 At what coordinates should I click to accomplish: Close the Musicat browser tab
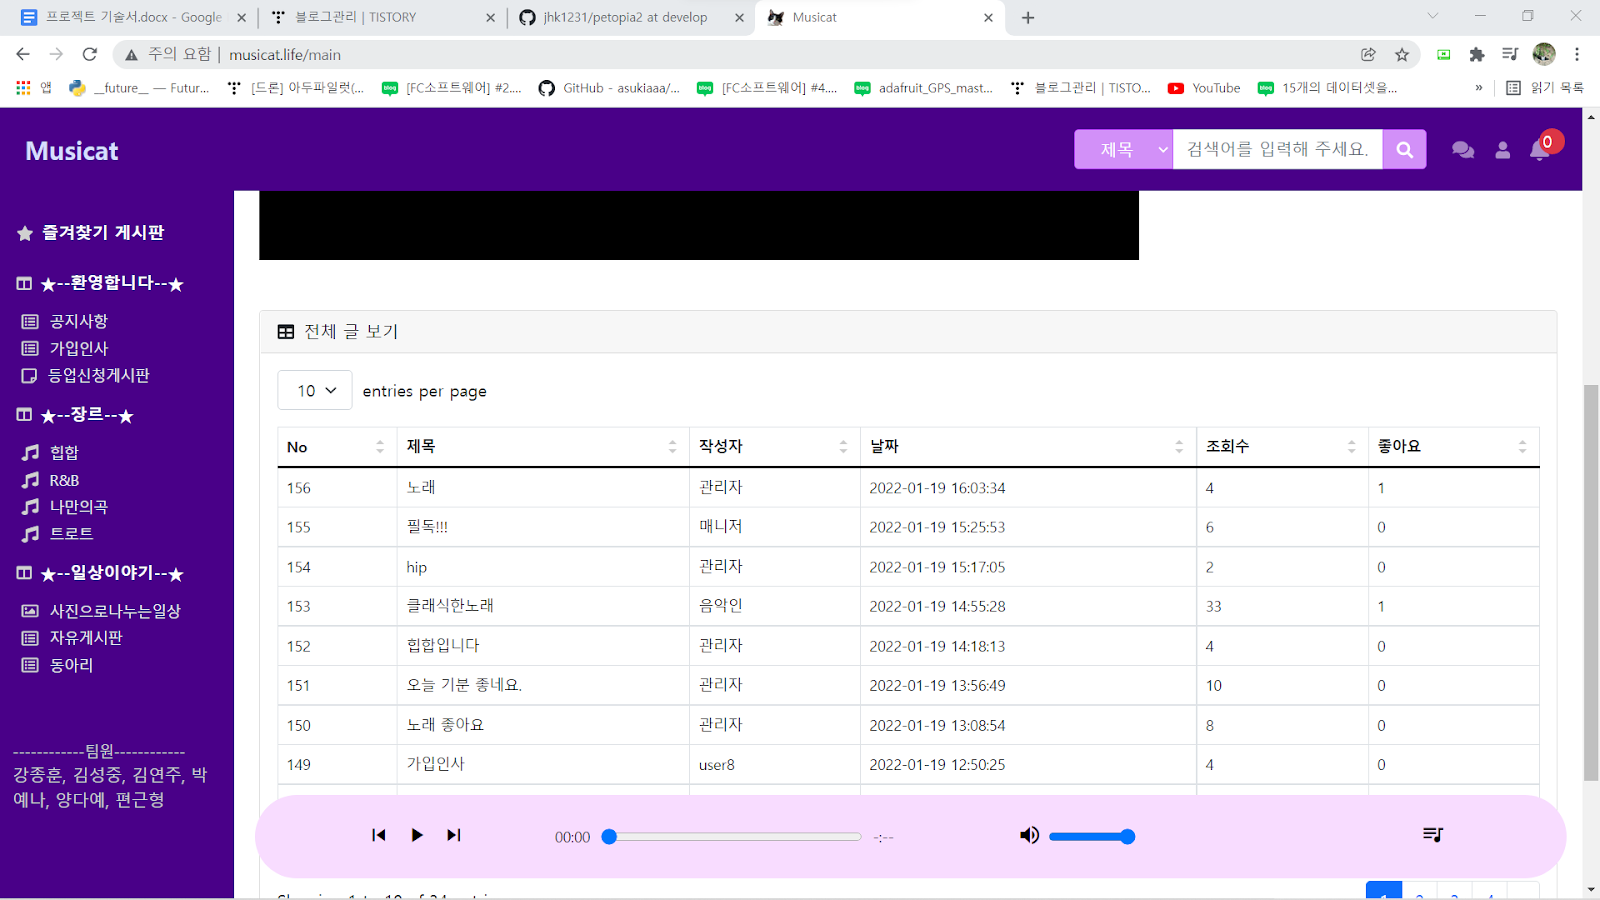click(988, 17)
